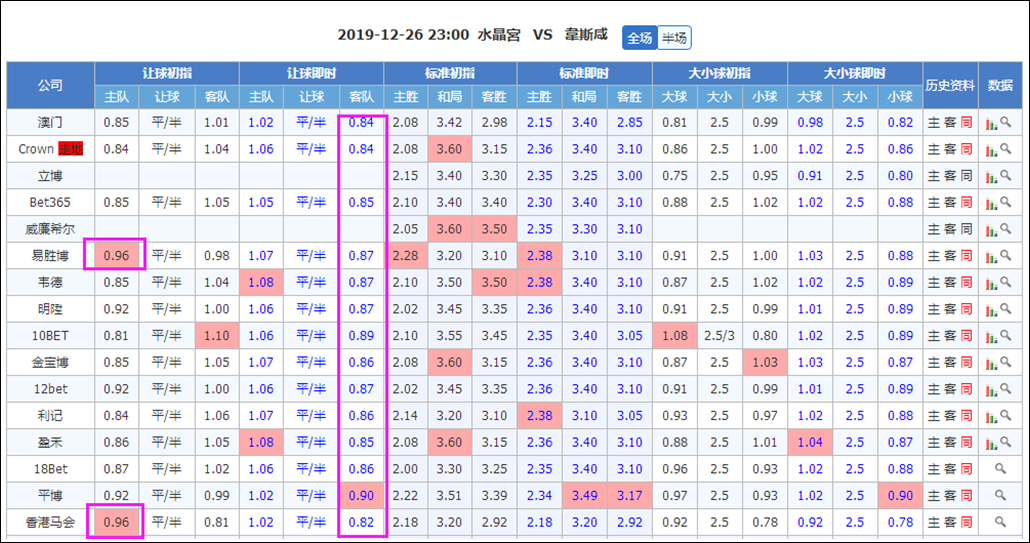The image size is (1030, 543).
Task: Open the bar chart icon in 10BET row
Action: point(991,336)
